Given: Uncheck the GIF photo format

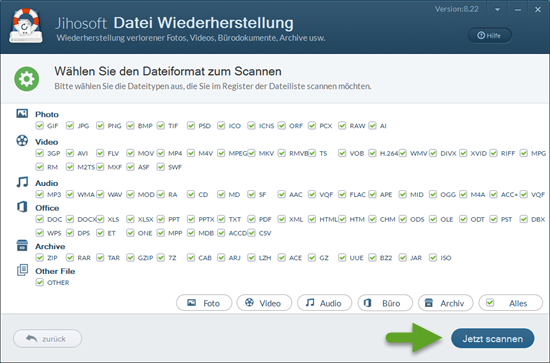Looking at the screenshot, I should click(x=40, y=126).
